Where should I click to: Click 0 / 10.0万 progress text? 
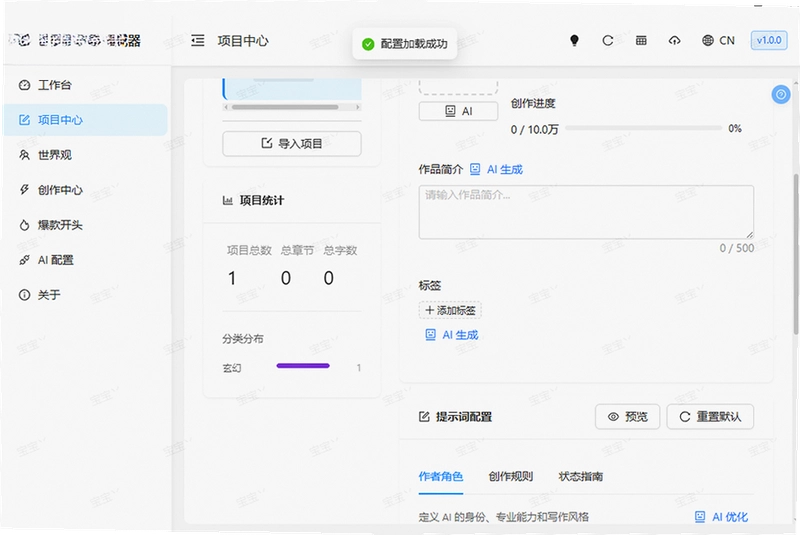pyautogui.click(x=534, y=130)
